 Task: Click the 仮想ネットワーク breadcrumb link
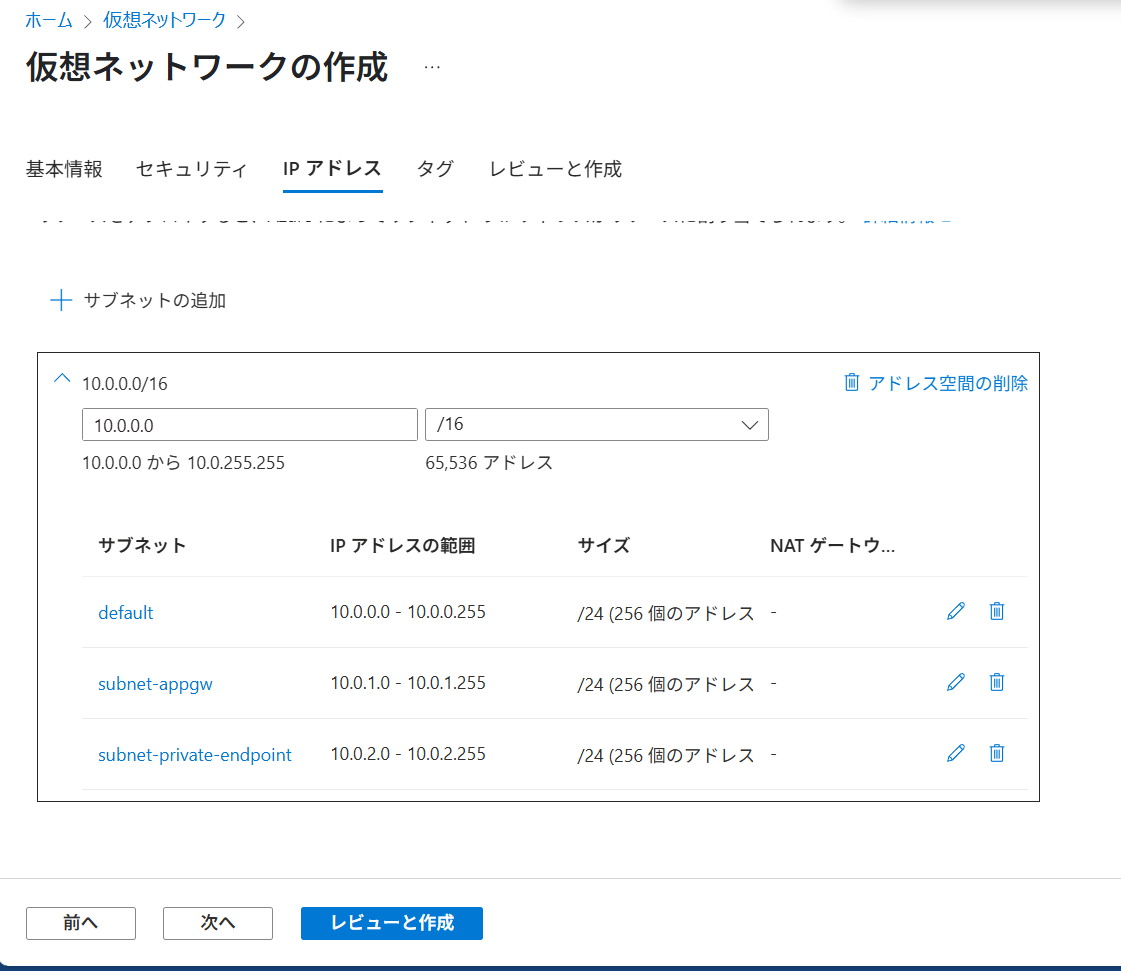click(x=164, y=20)
